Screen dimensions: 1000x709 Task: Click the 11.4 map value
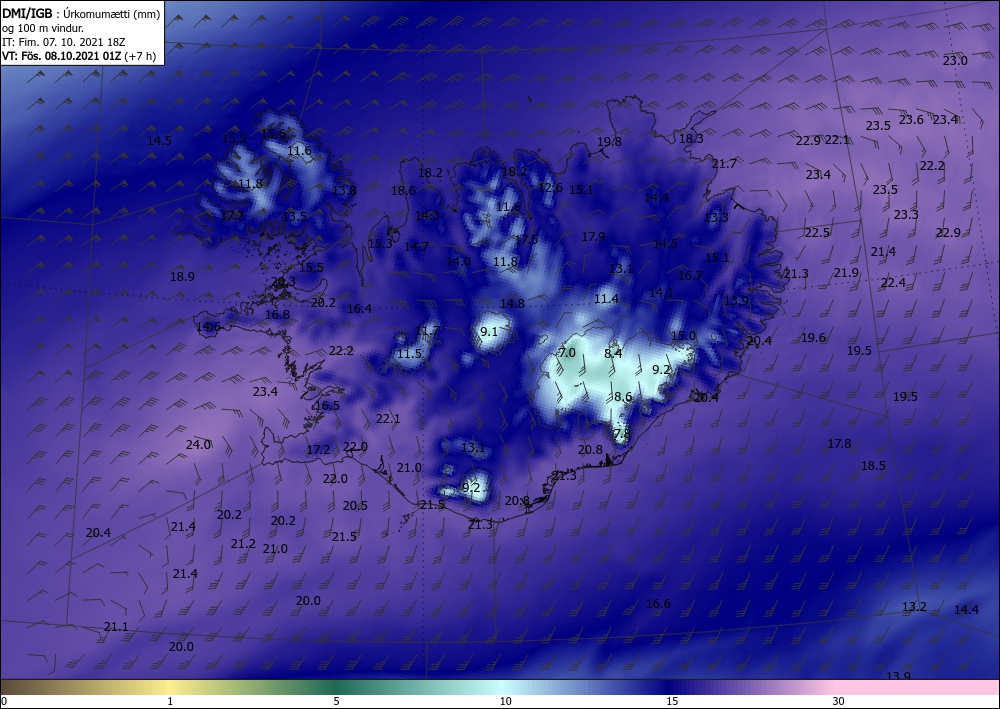click(x=607, y=298)
